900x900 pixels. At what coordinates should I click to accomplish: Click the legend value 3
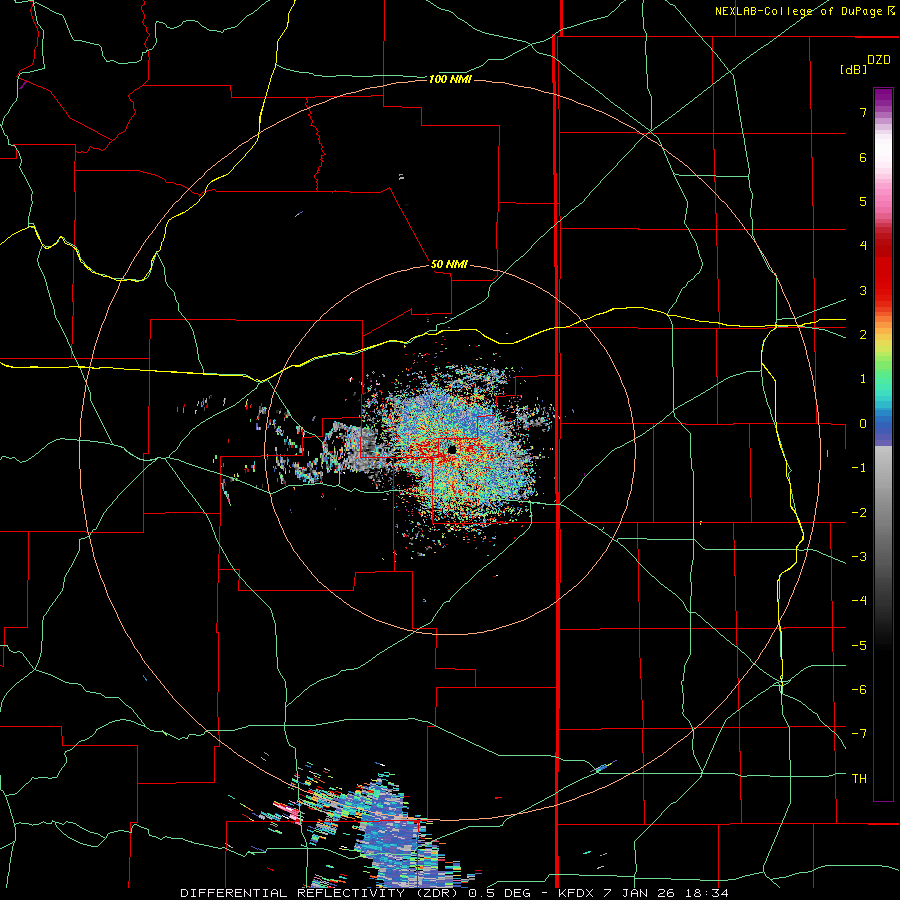pos(863,290)
